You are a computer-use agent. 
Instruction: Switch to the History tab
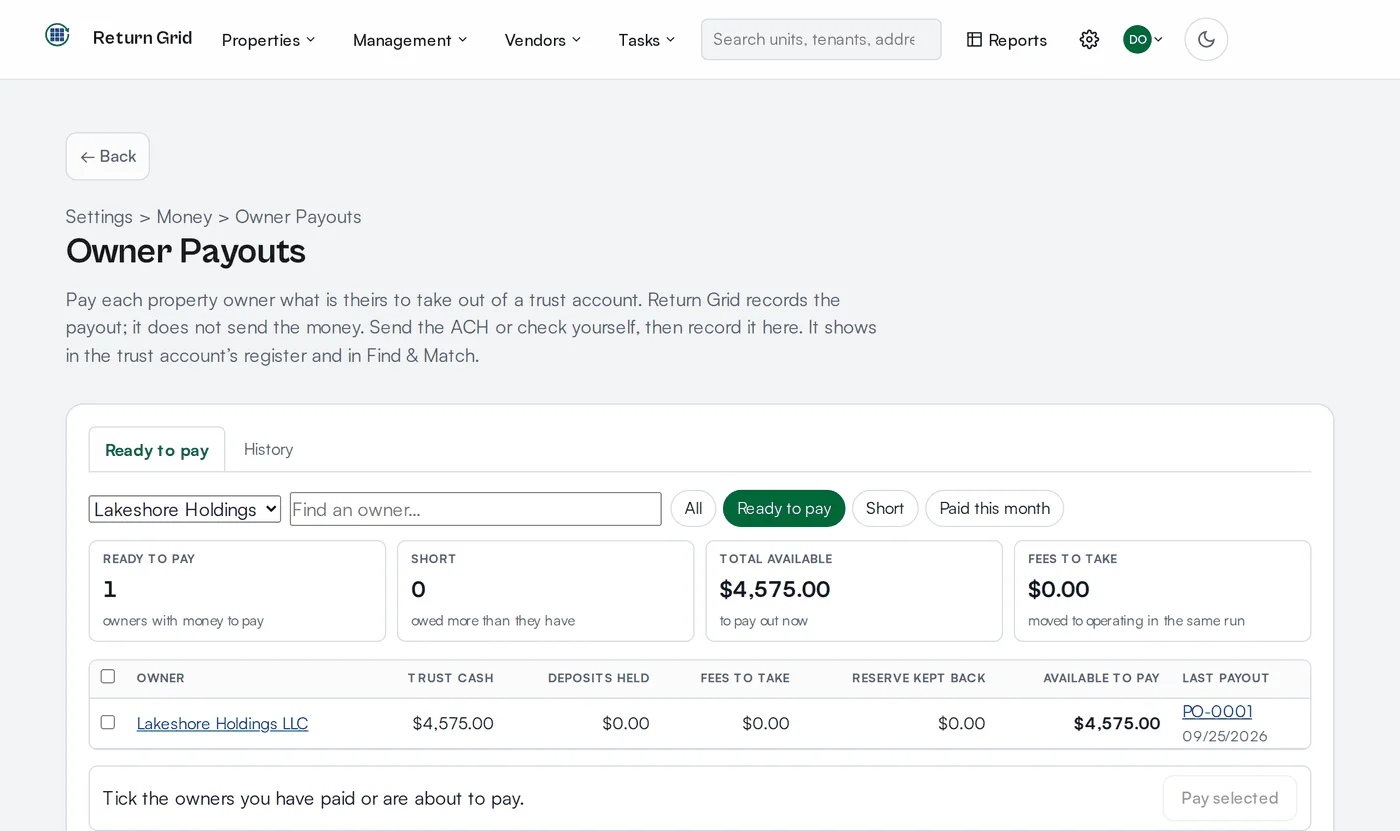point(268,450)
